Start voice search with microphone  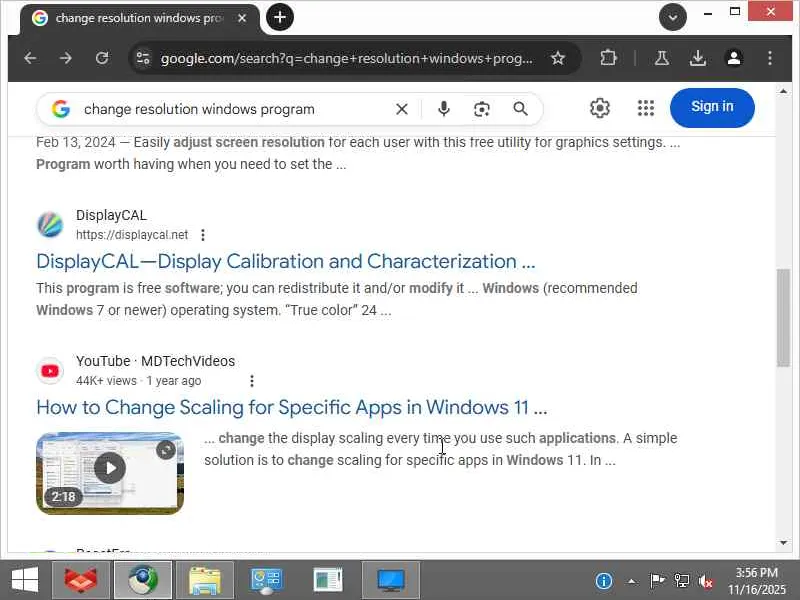point(444,109)
